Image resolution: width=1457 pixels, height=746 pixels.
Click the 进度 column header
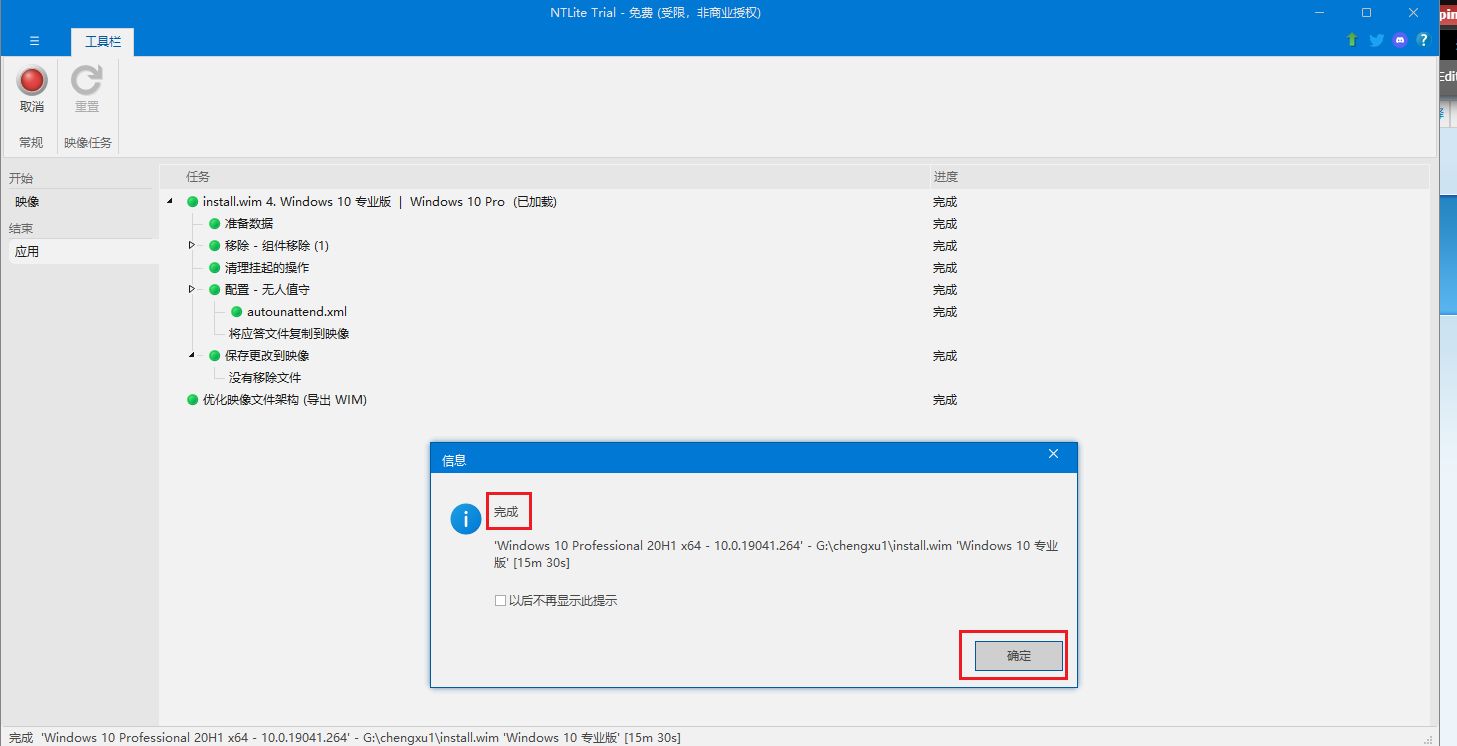click(945, 177)
